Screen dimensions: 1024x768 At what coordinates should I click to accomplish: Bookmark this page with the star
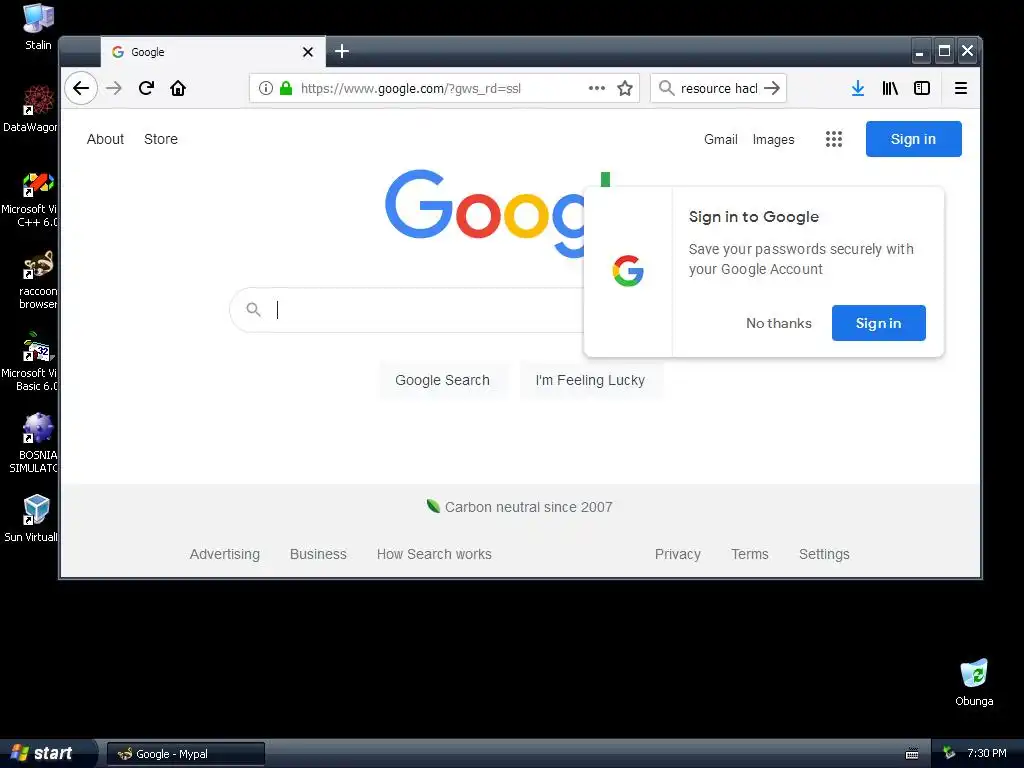click(625, 88)
